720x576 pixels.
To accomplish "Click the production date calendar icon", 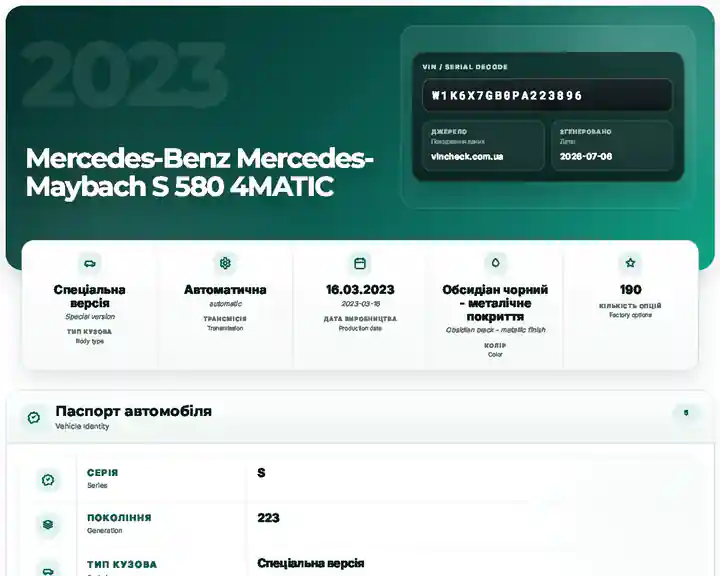I will [x=360, y=263].
